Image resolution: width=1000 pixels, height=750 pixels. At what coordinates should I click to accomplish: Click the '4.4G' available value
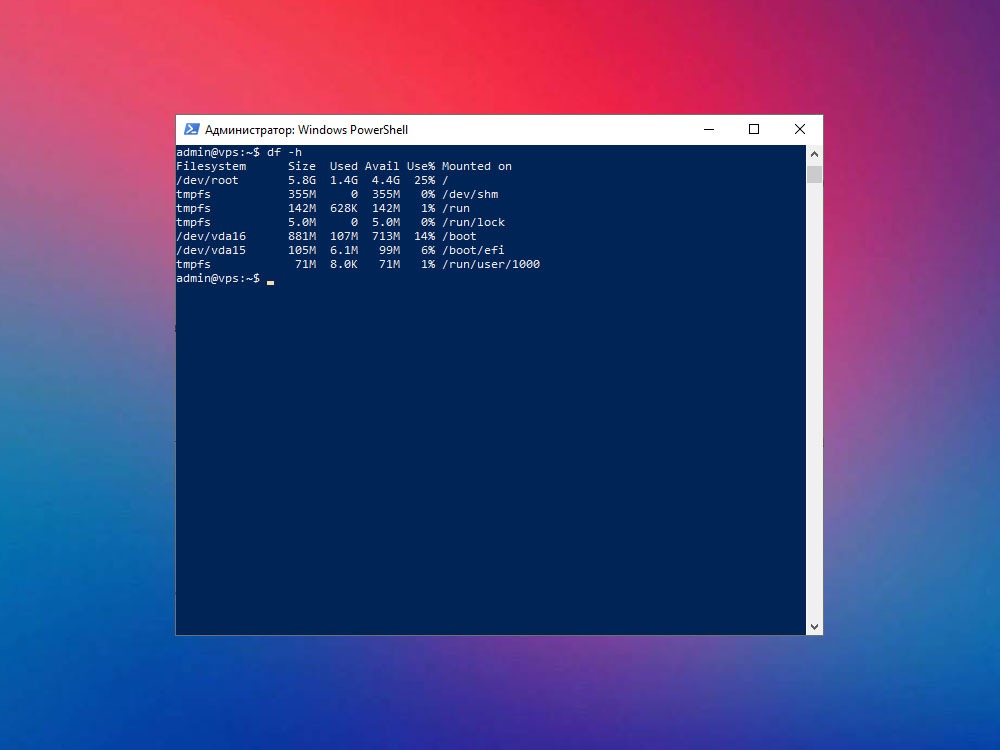[x=386, y=180]
